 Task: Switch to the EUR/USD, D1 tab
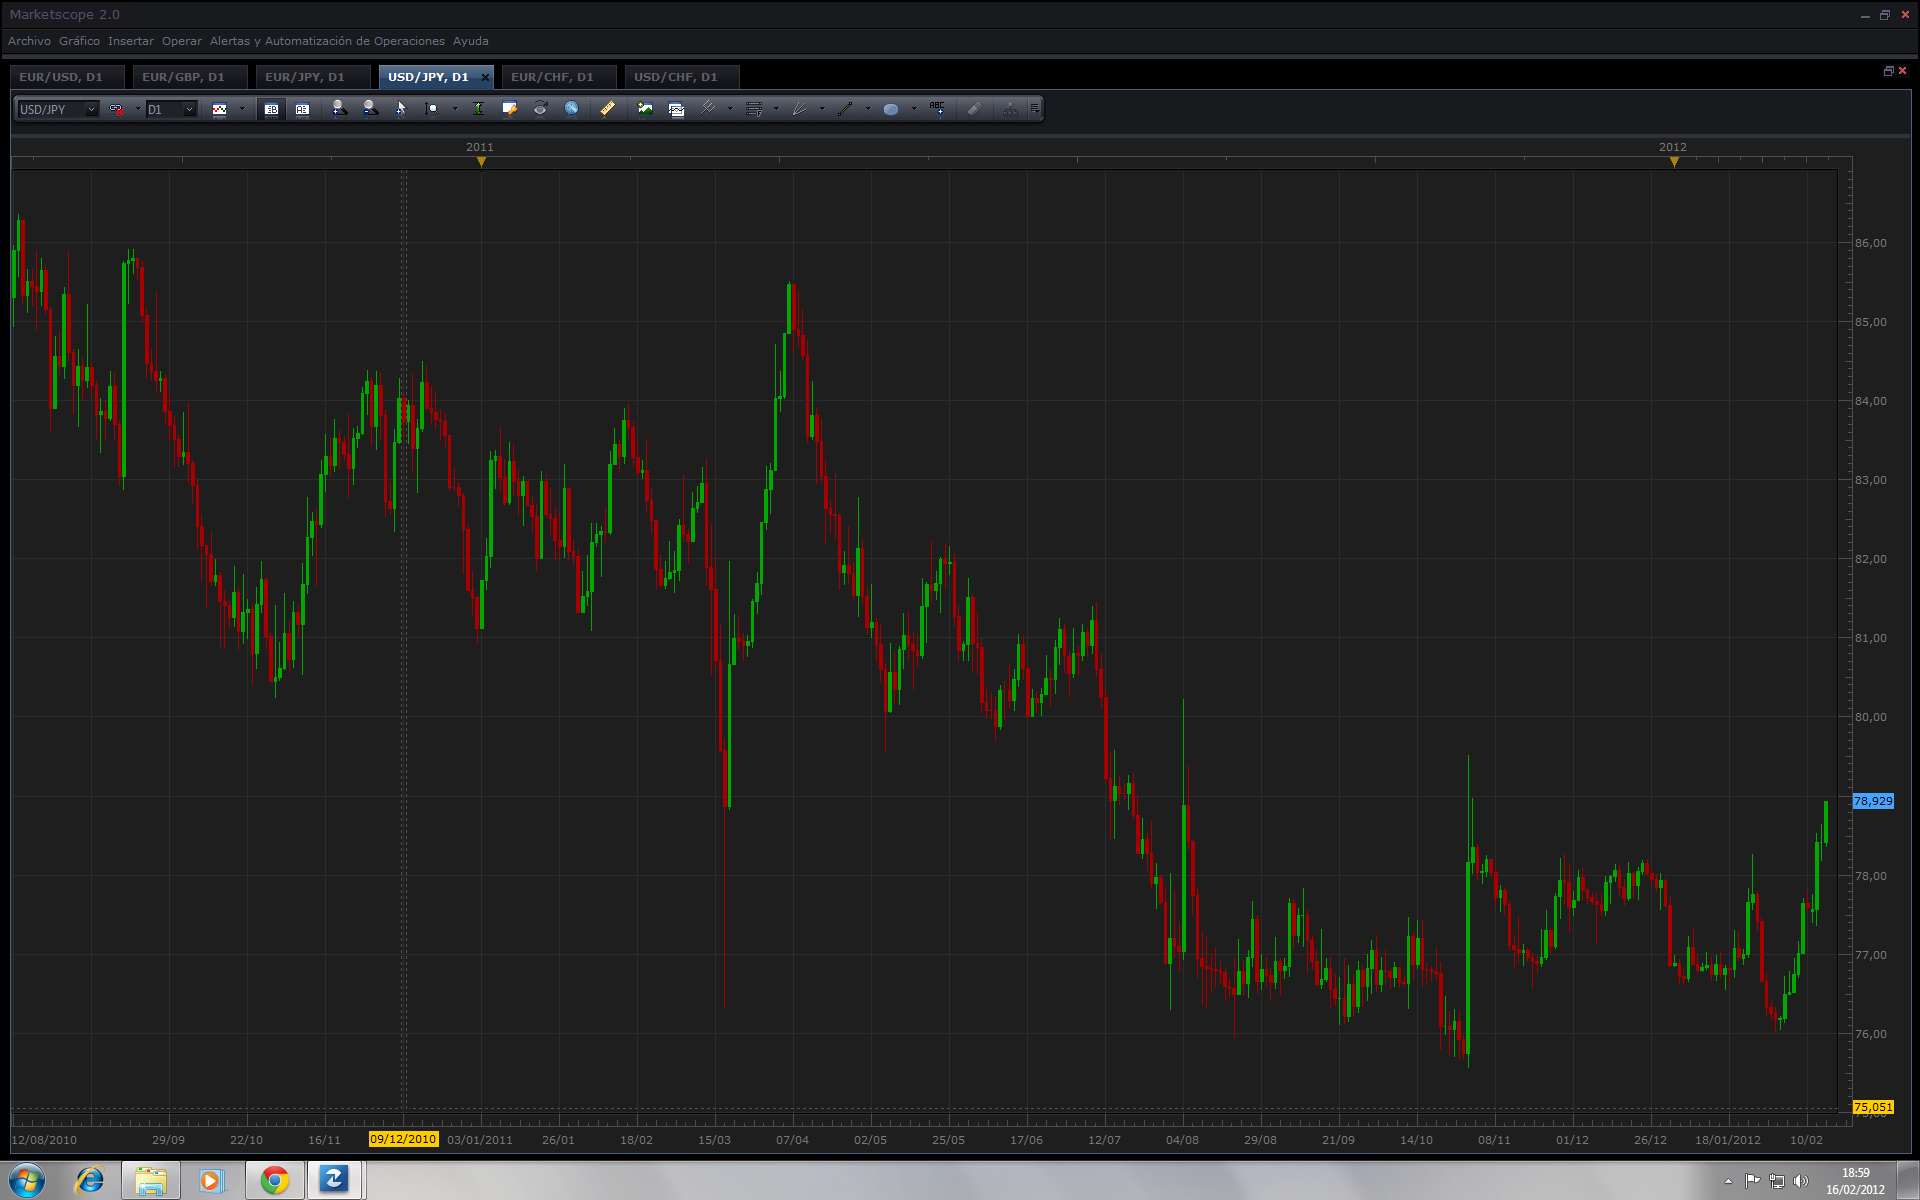pos(61,77)
